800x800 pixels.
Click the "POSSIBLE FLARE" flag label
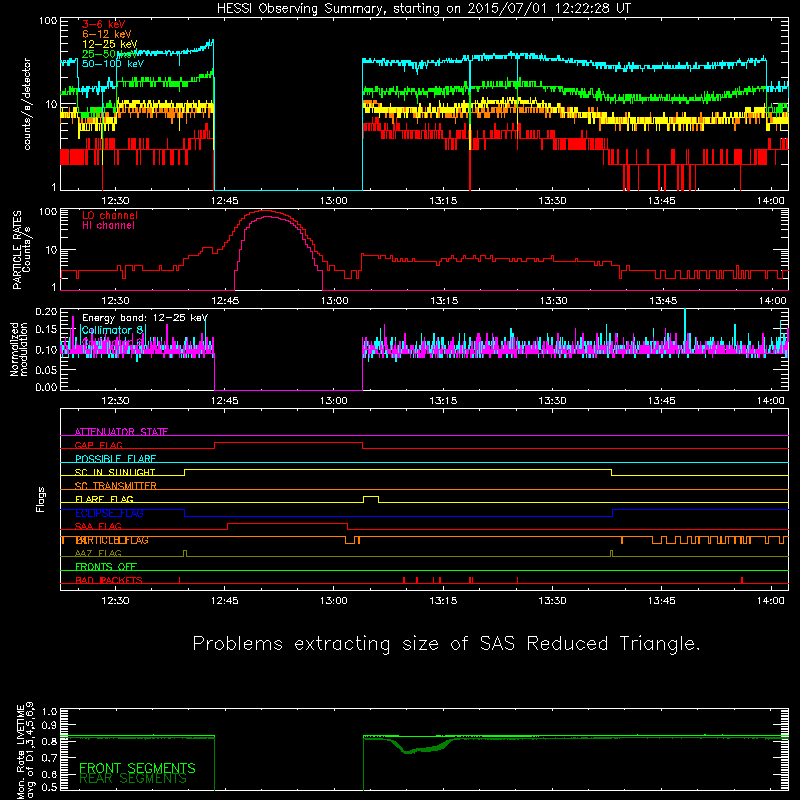115,459
